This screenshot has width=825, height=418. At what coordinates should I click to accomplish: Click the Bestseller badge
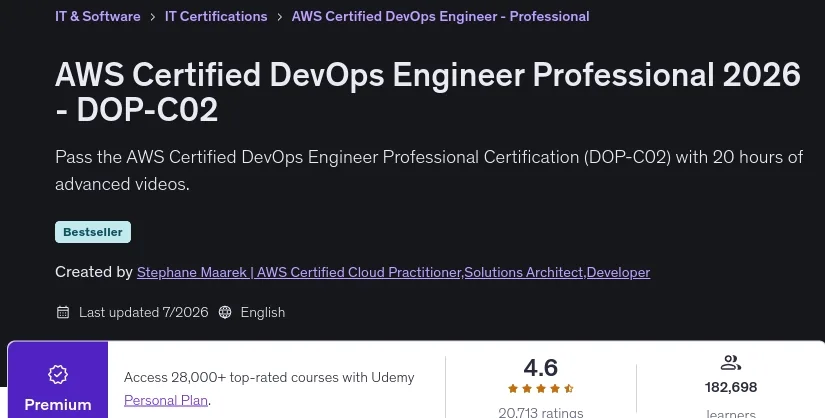tap(93, 232)
